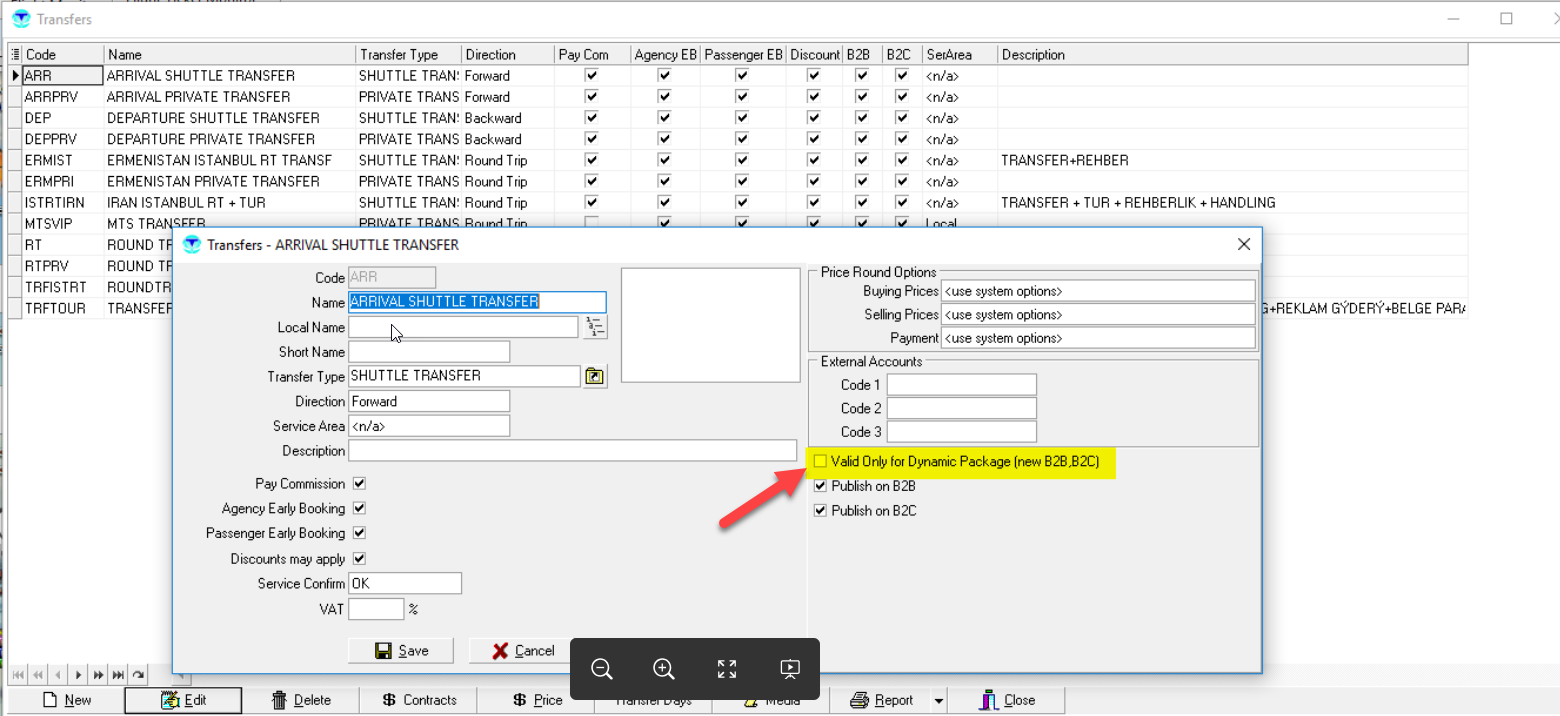Save the transfer dialog
The image size is (1560, 716).
pos(401,651)
